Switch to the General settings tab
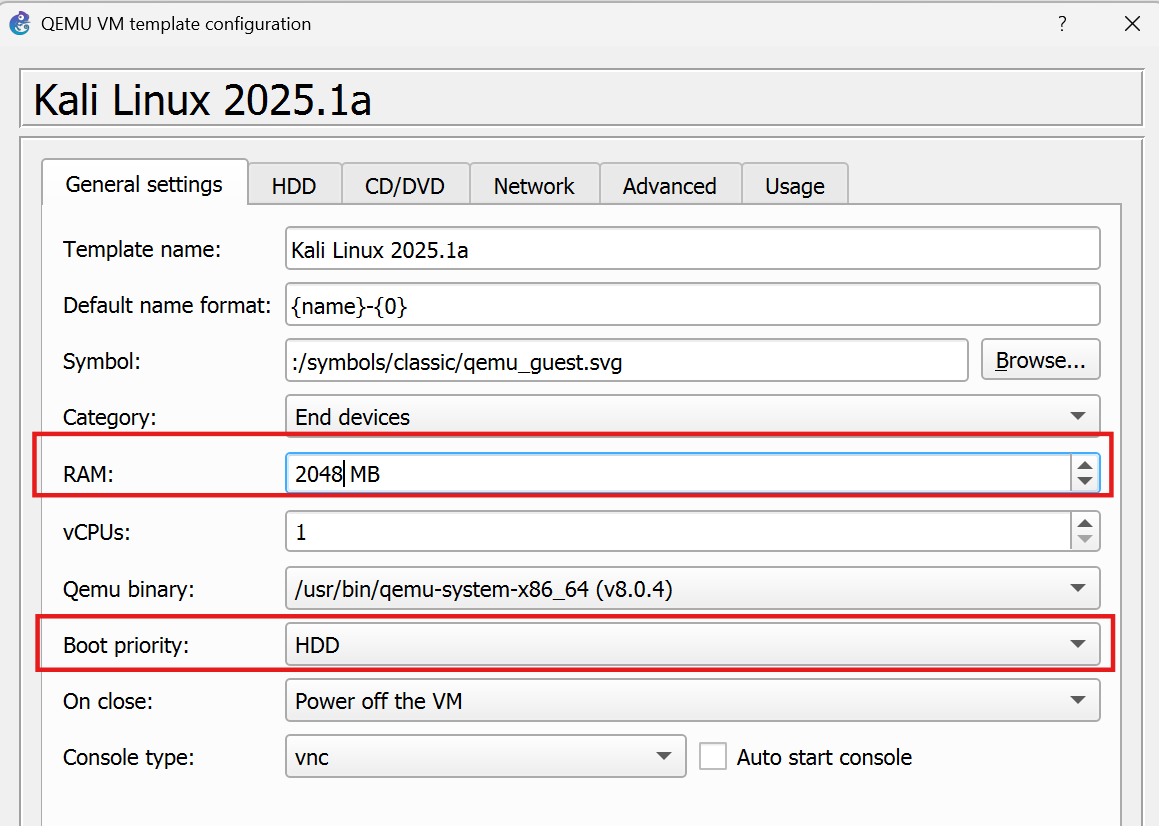Screen dimensions: 1159x826 pos(144,183)
